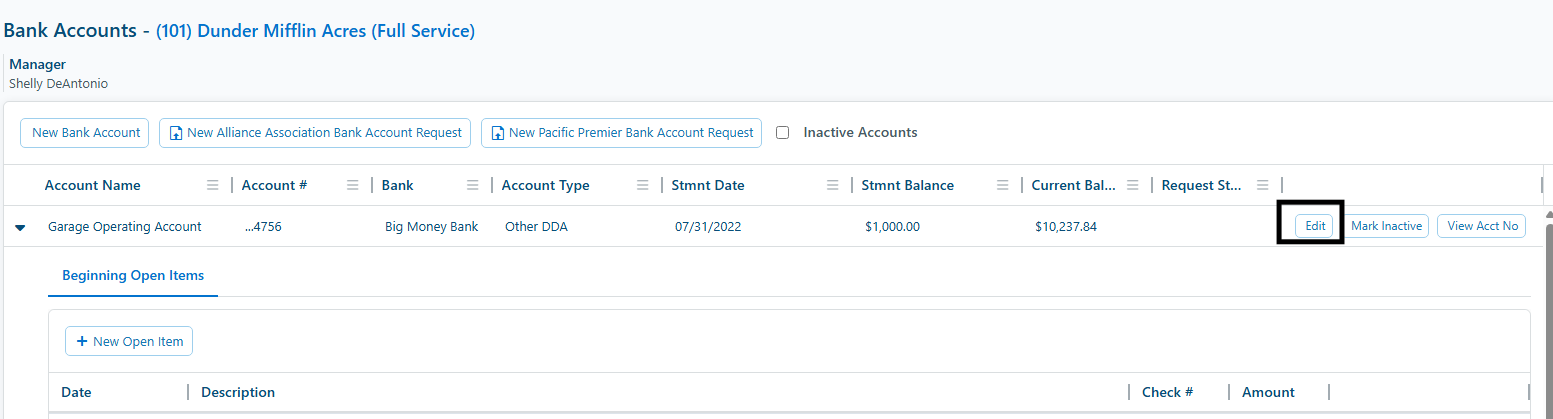Open Account Type column menu icon
The height and width of the screenshot is (419, 1553).
(x=642, y=185)
